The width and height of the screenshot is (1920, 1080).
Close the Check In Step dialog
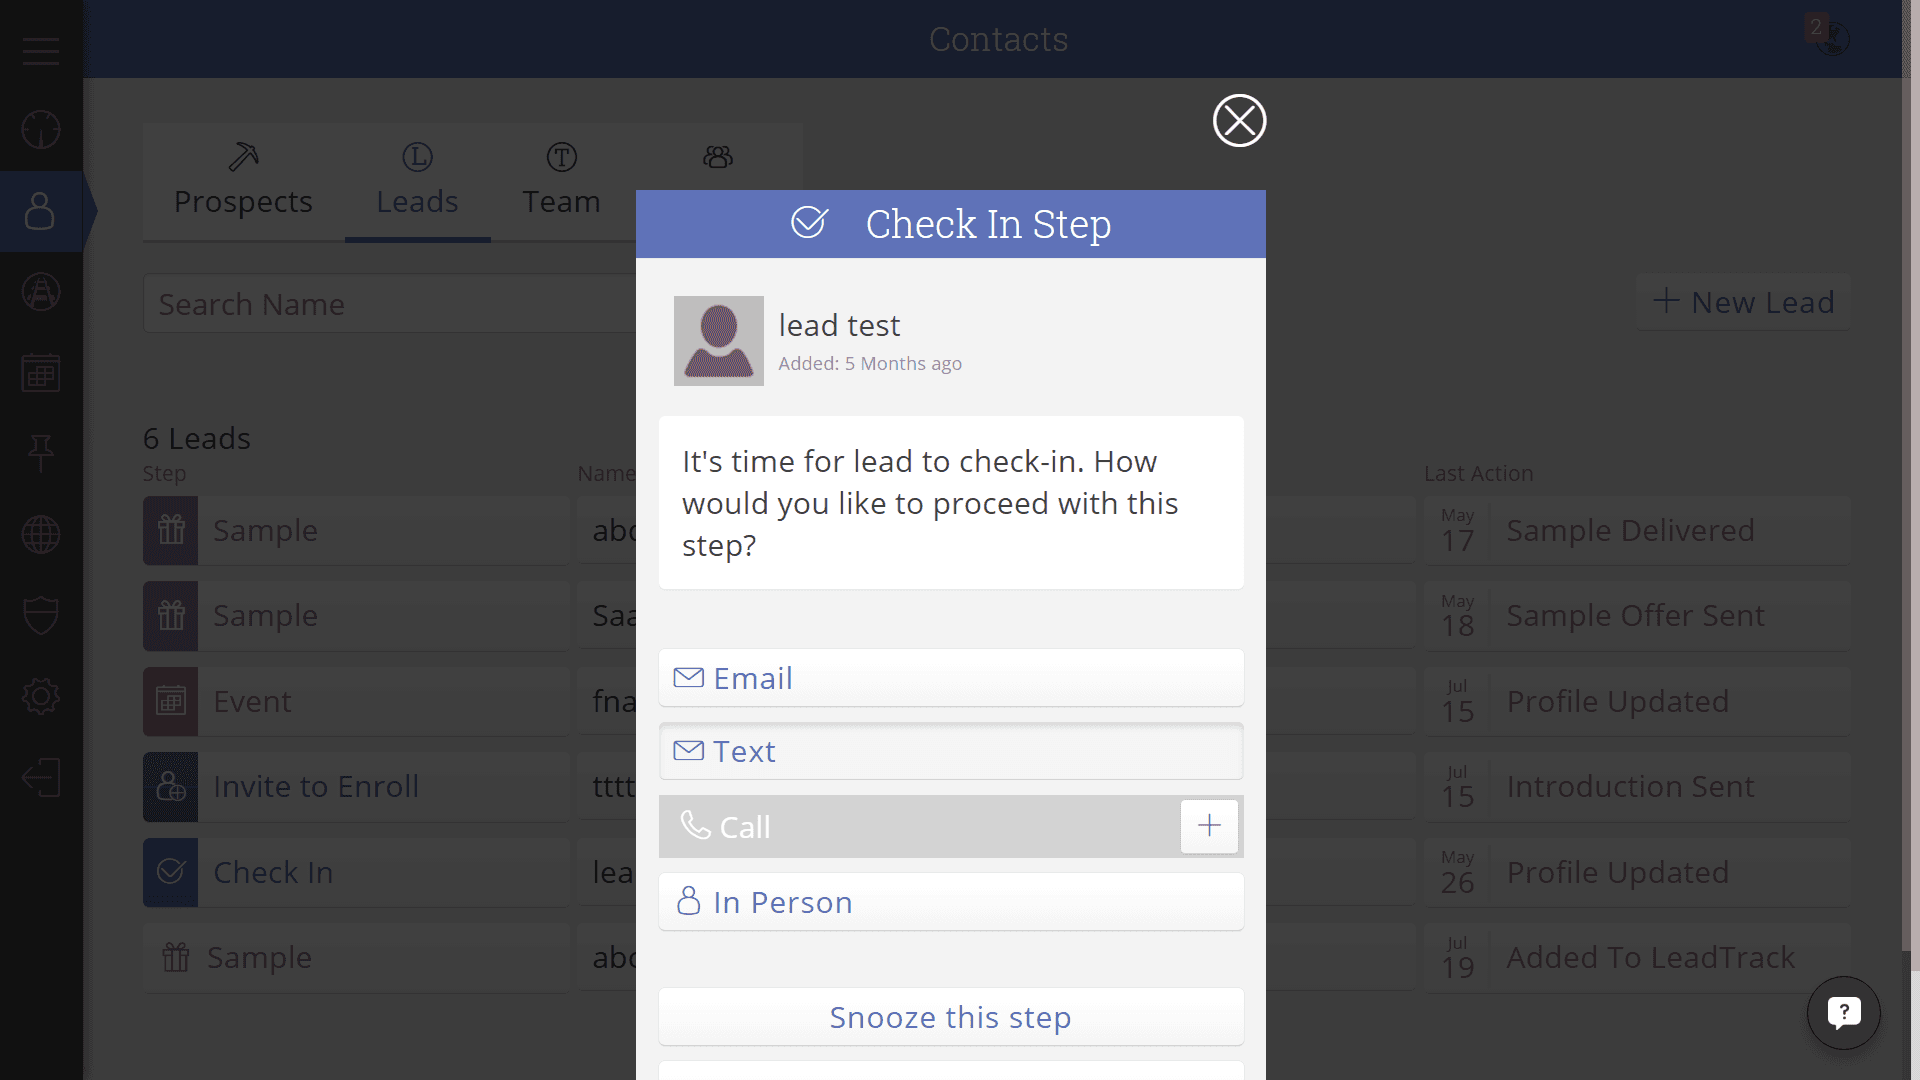(1240, 121)
